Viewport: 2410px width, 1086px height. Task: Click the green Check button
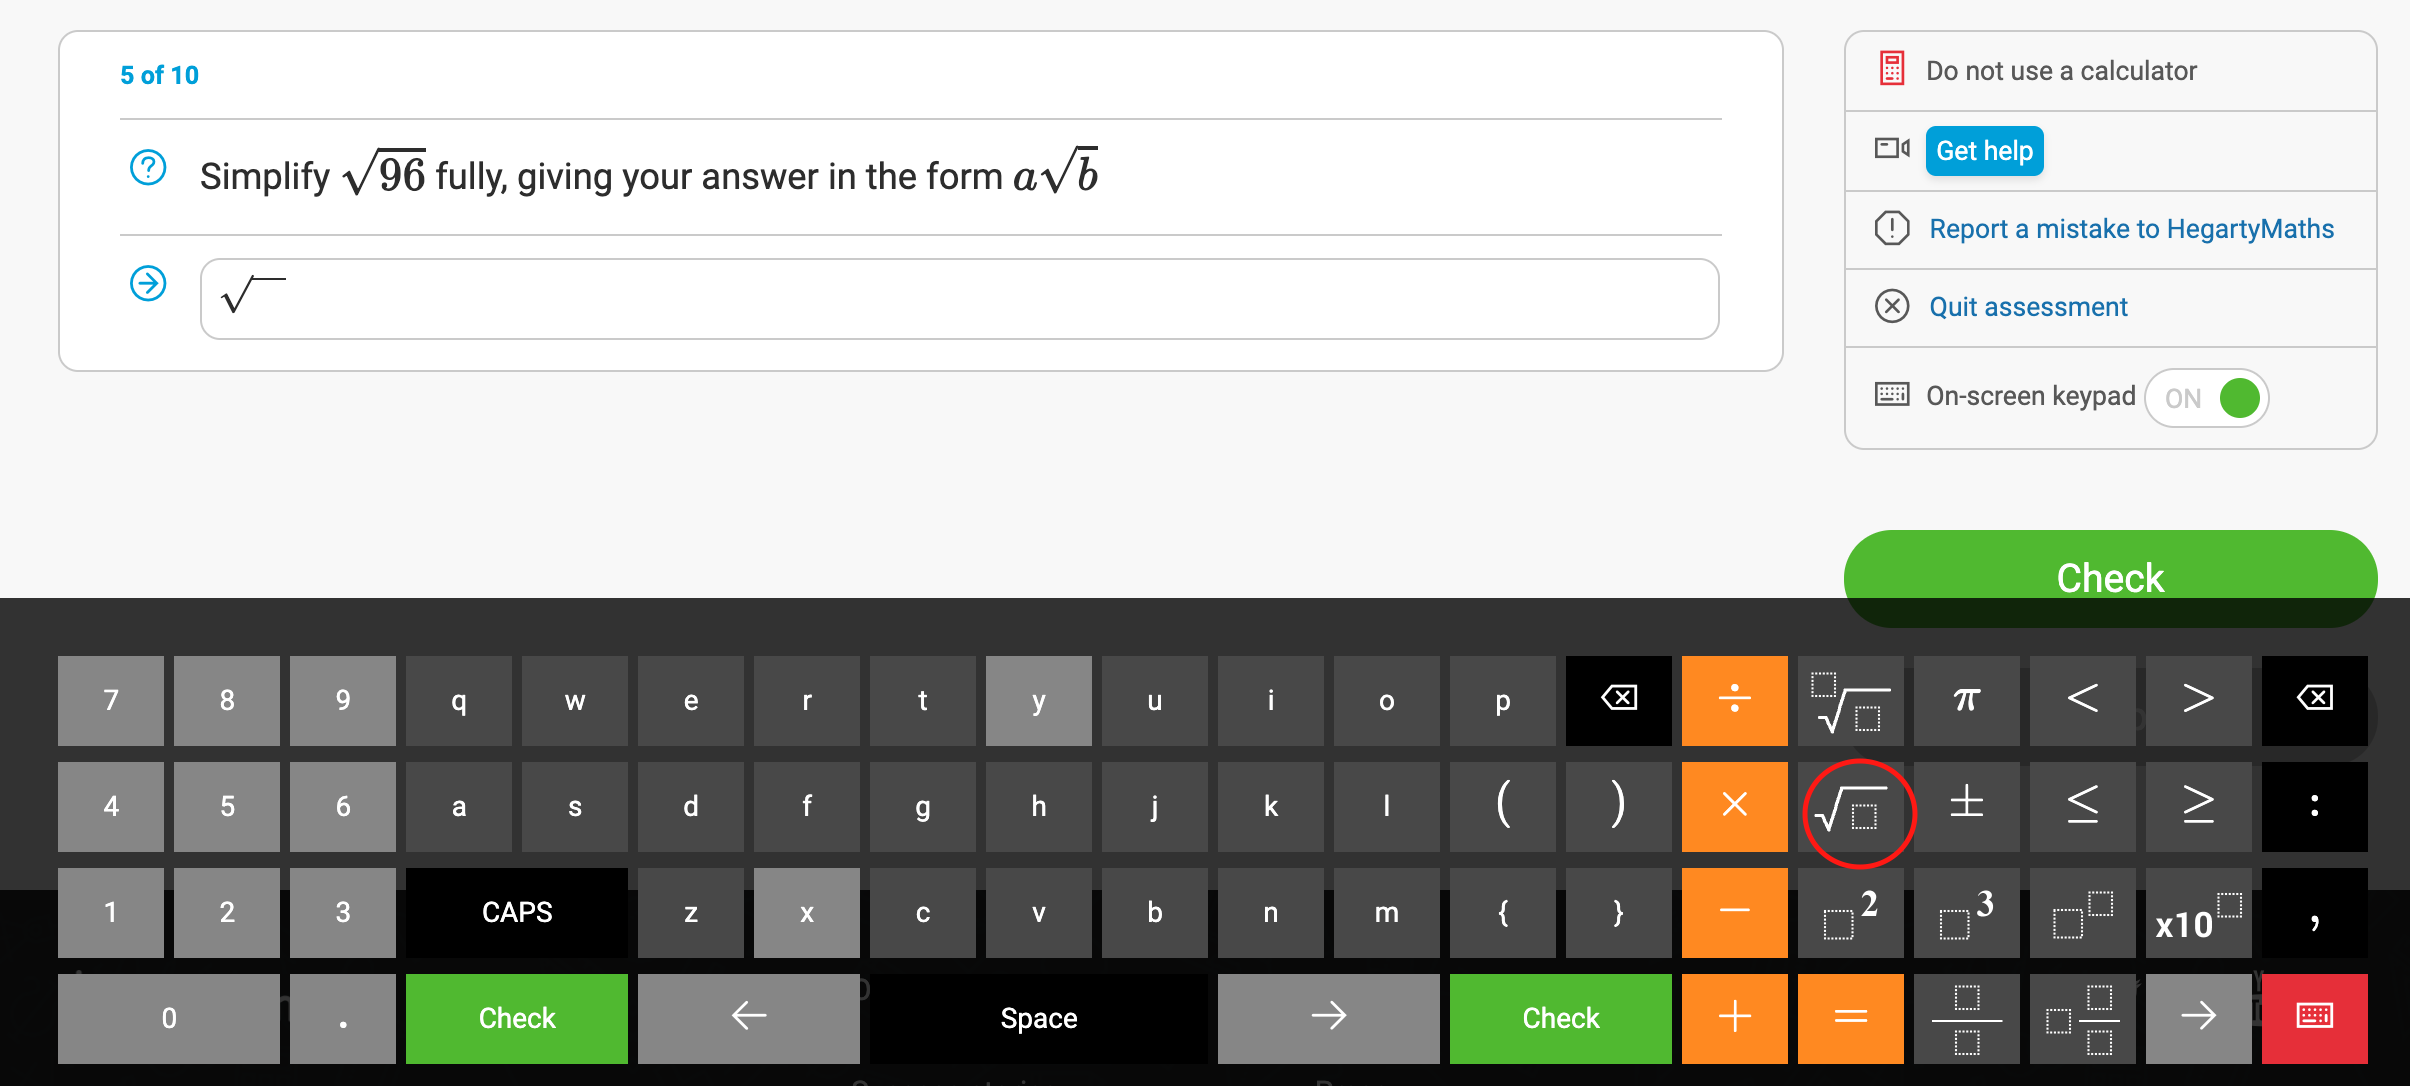coord(2112,578)
